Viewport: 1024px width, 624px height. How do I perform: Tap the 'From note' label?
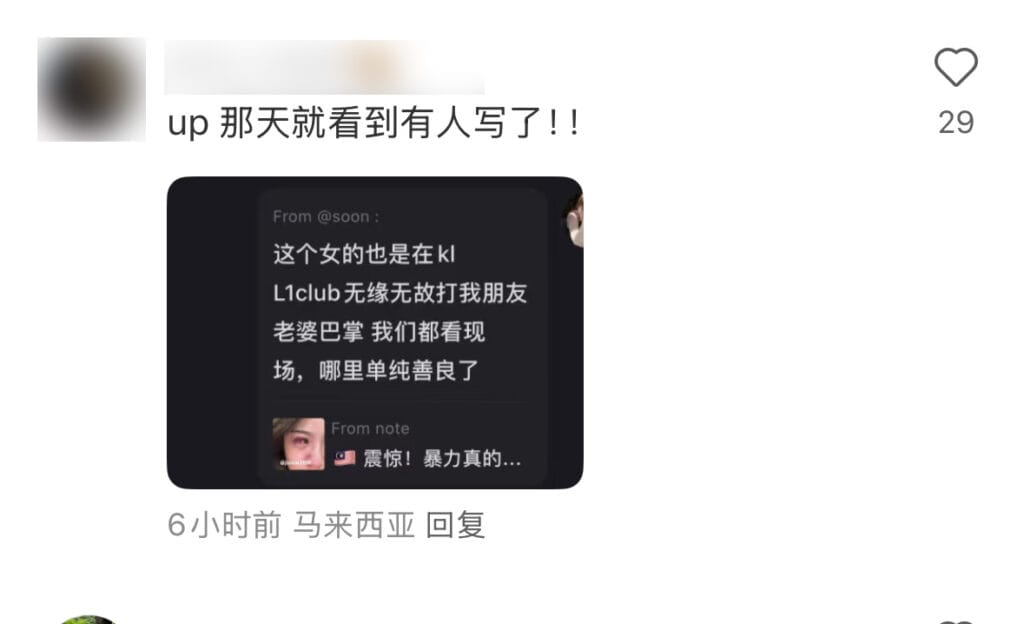[370, 428]
